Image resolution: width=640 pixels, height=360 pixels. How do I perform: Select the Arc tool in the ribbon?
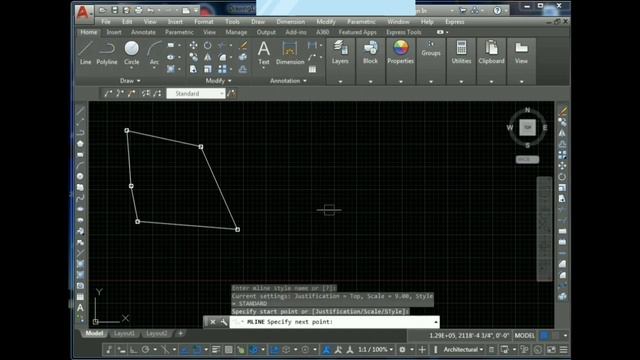(x=154, y=53)
